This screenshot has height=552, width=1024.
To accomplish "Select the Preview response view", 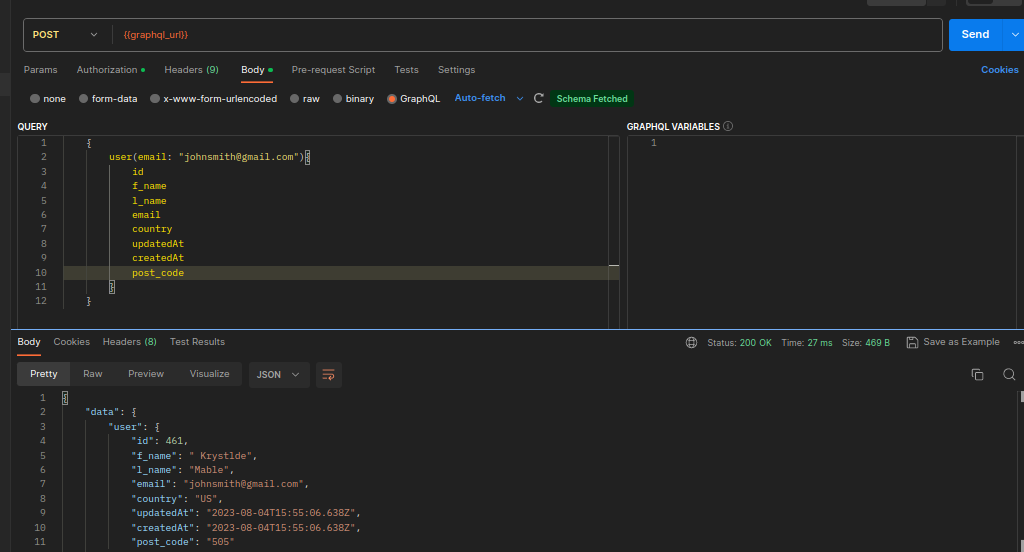I will [146, 374].
